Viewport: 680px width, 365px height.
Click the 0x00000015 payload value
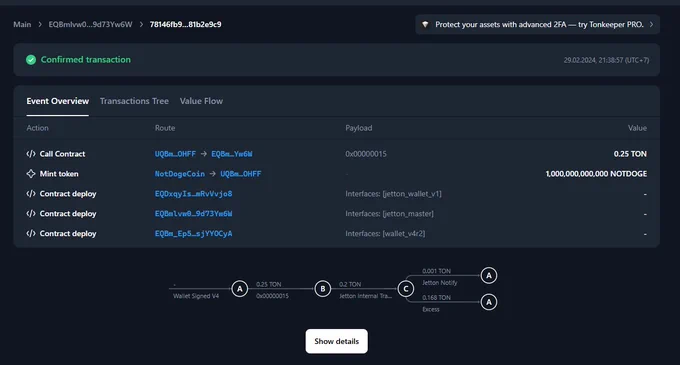click(x=366, y=154)
